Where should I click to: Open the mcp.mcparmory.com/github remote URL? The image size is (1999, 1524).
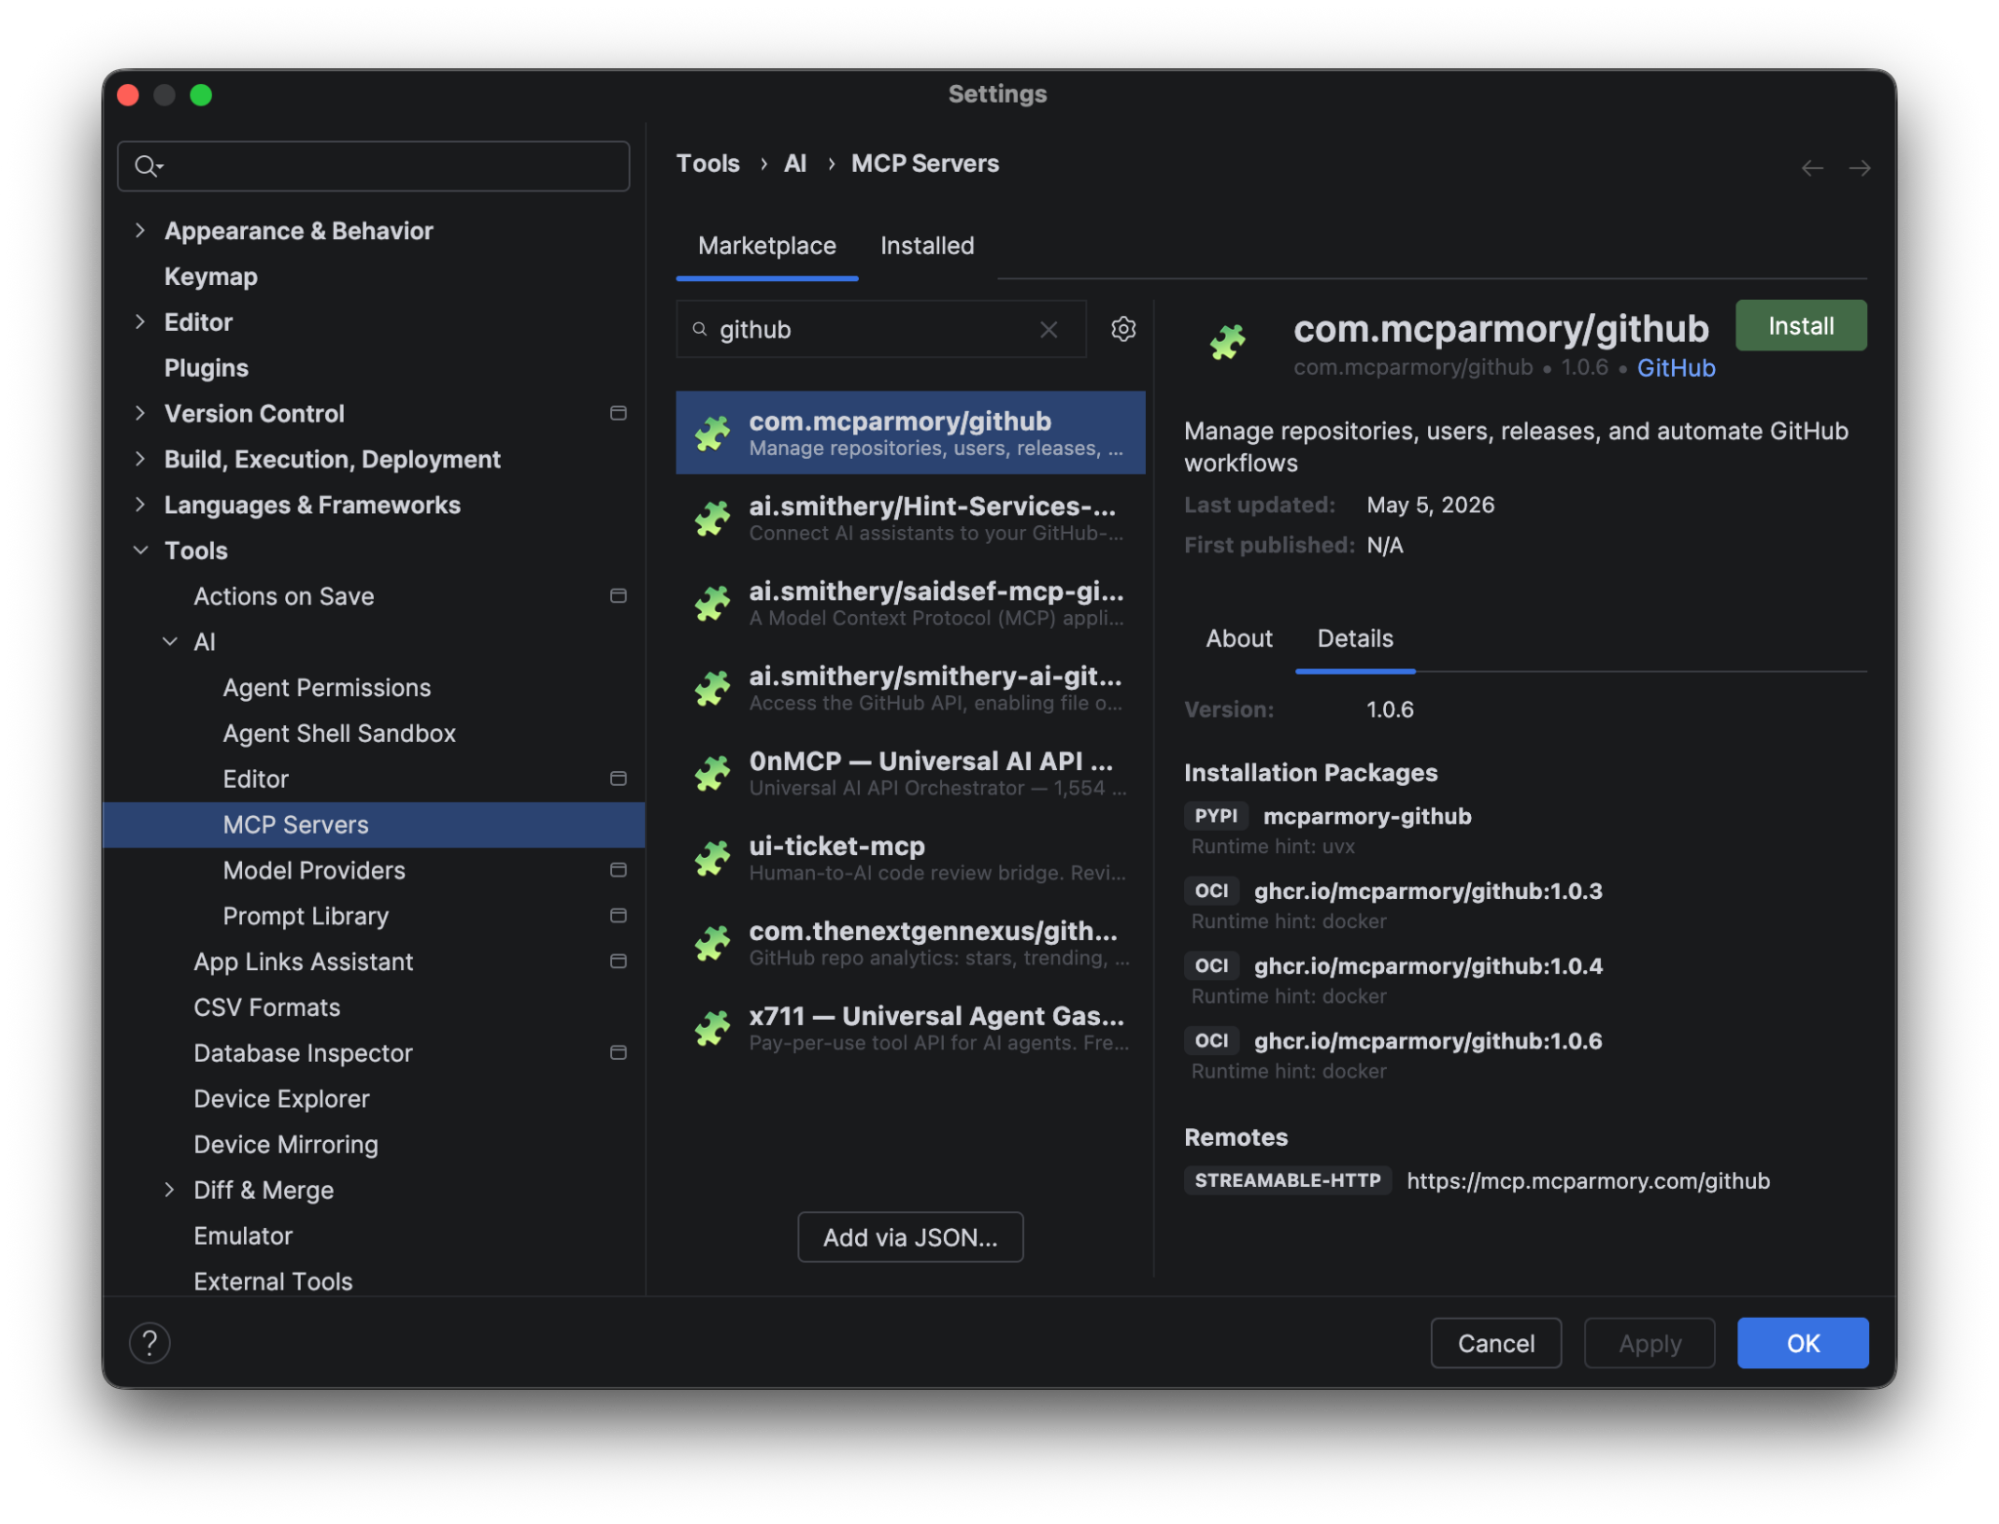pos(1588,1181)
